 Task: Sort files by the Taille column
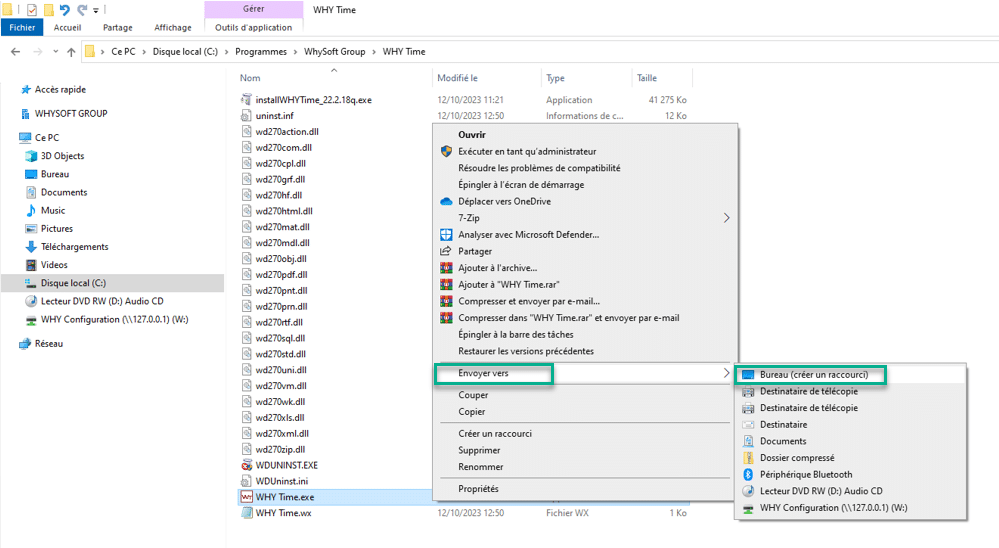647,78
